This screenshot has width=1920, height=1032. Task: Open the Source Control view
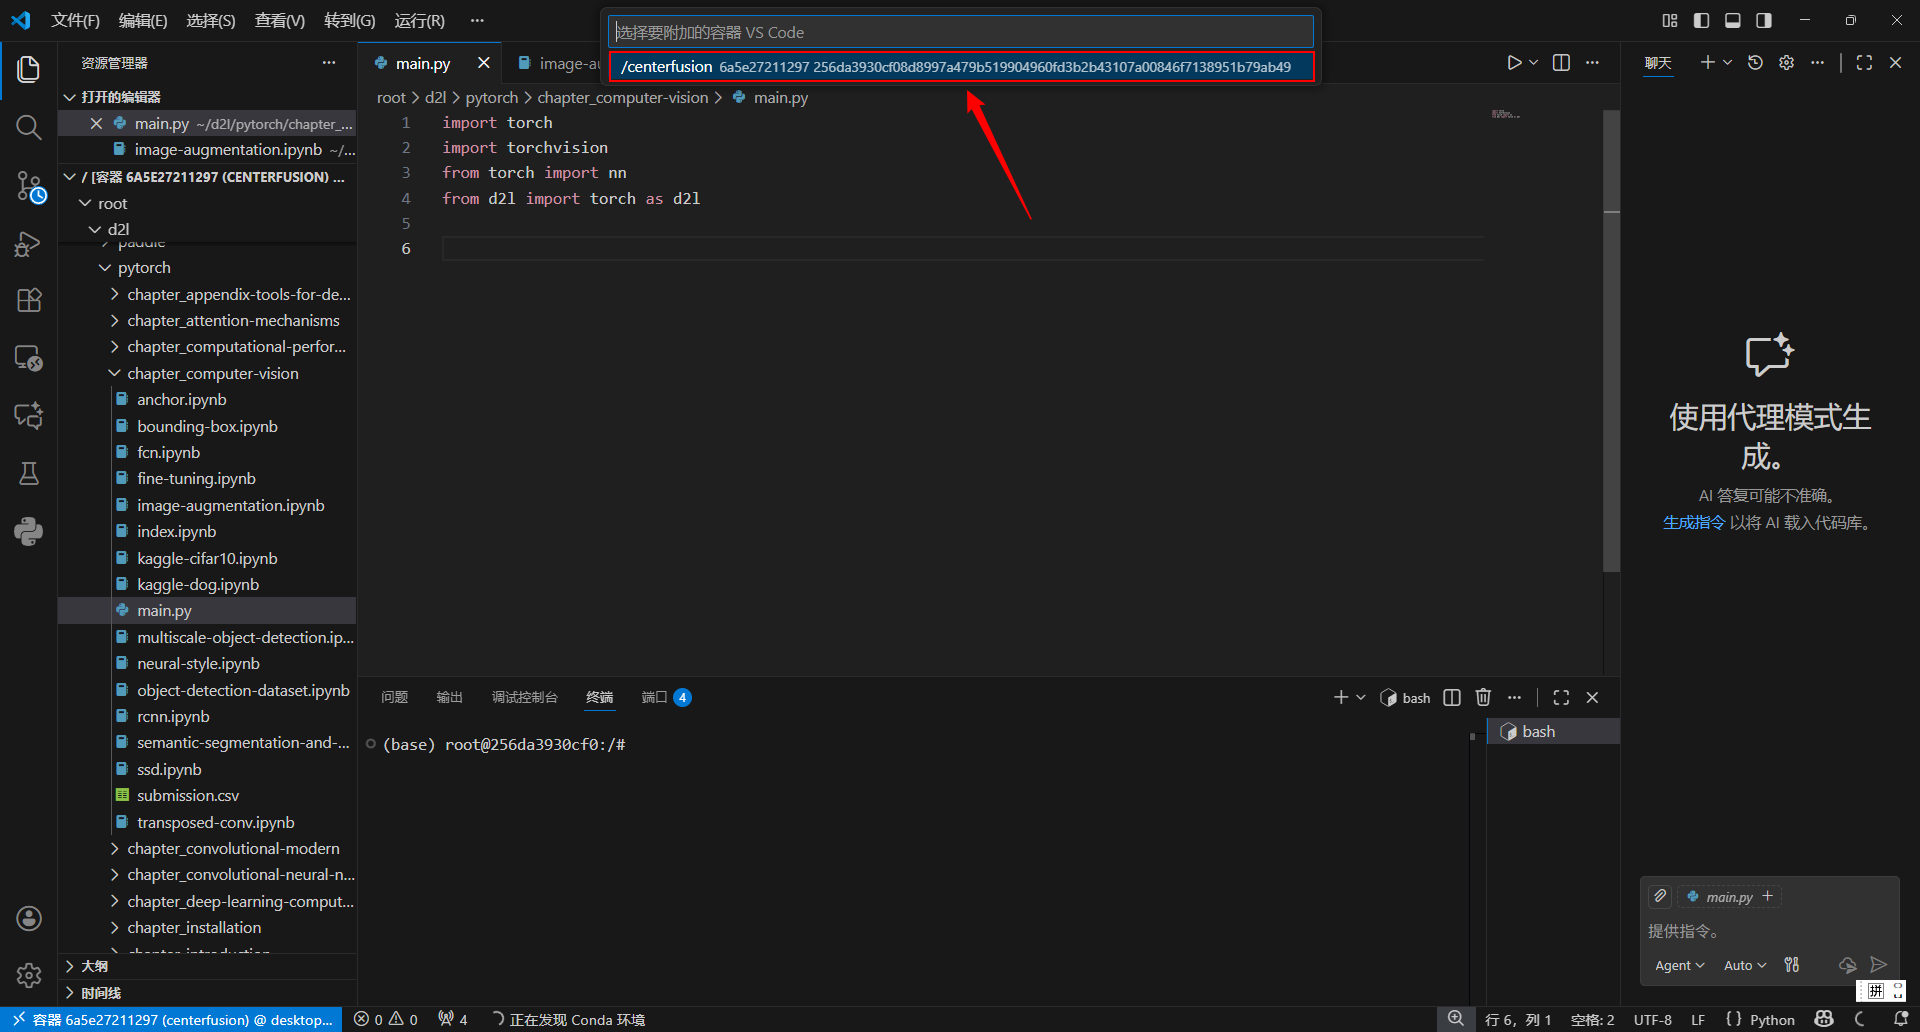(x=28, y=186)
